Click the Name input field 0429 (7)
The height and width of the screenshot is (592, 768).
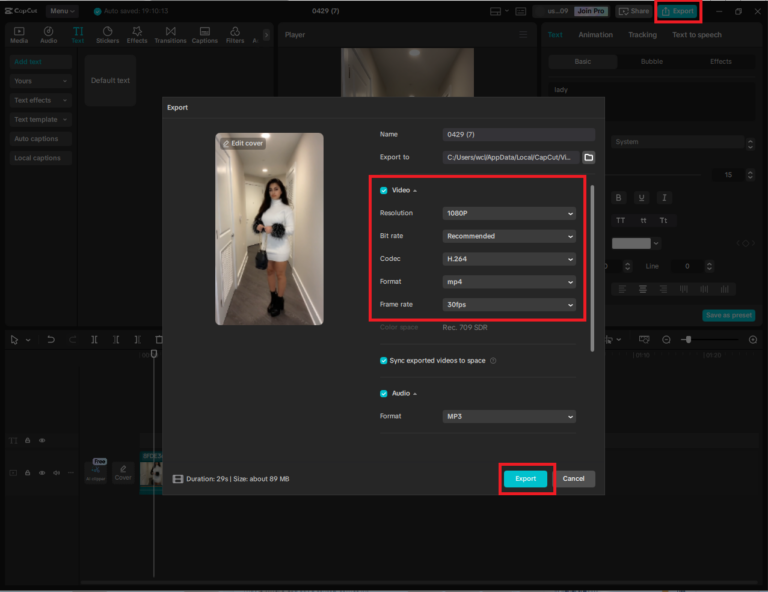point(519,135)
